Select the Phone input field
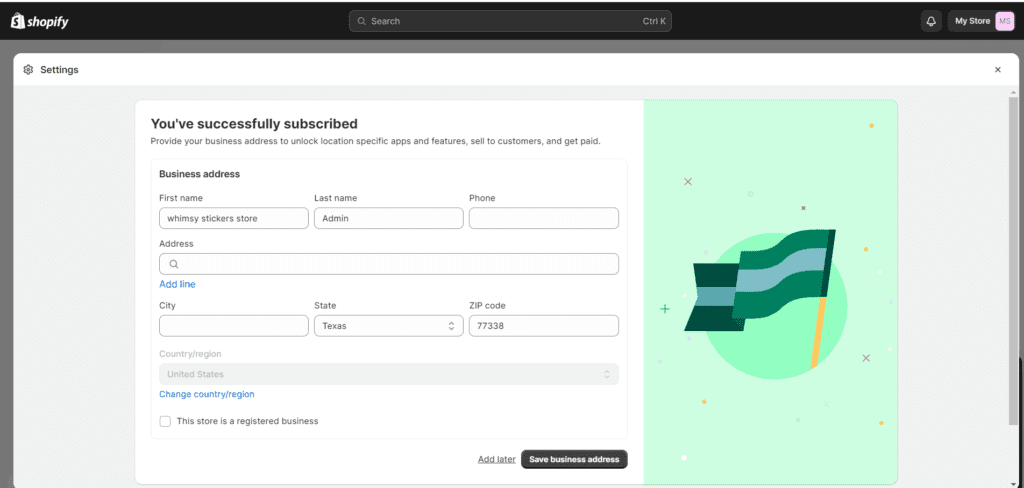 point(543,218)
